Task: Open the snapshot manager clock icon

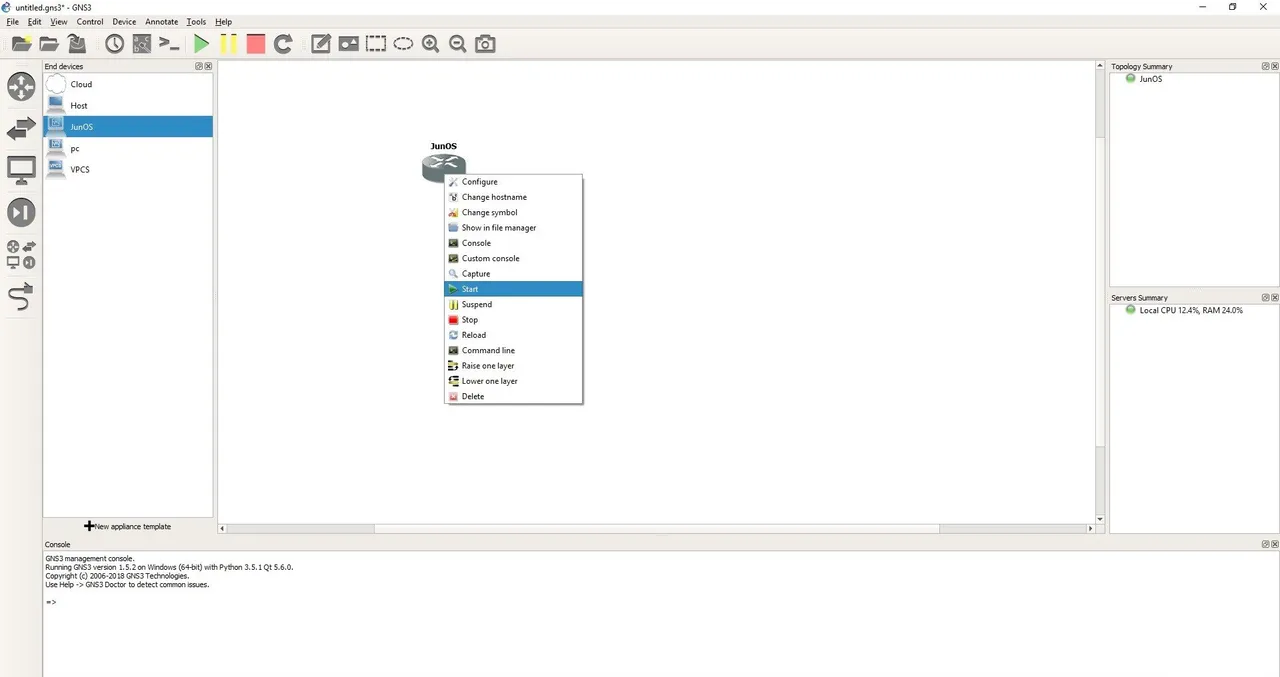Action: tap(115, 44)
